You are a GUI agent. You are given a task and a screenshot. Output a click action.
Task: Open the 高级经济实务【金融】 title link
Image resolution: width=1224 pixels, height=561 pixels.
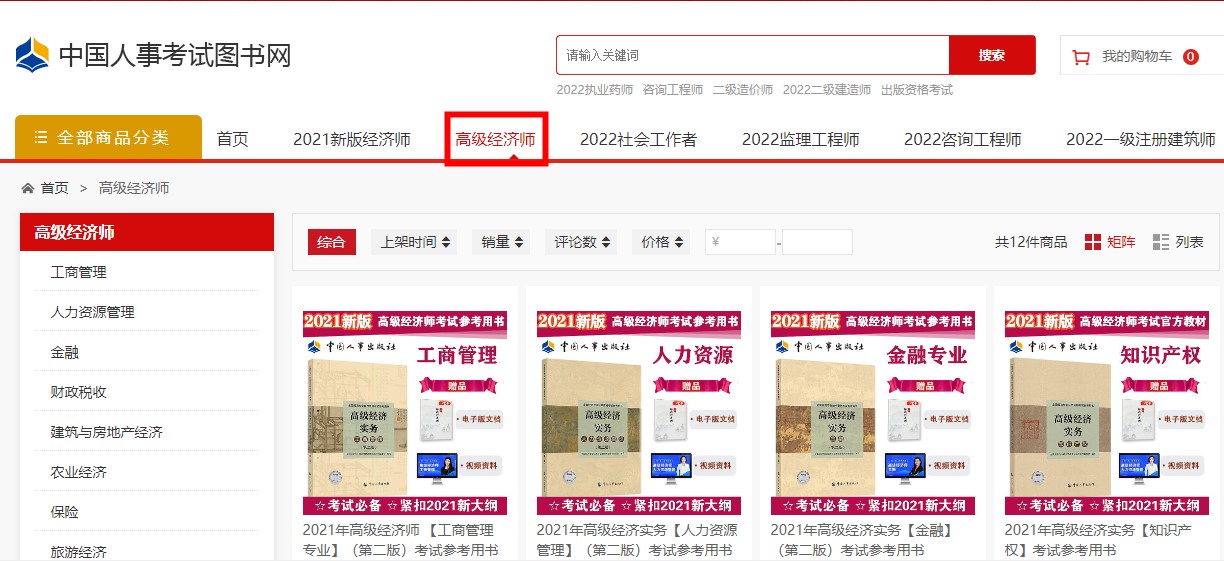coord(862,540)
